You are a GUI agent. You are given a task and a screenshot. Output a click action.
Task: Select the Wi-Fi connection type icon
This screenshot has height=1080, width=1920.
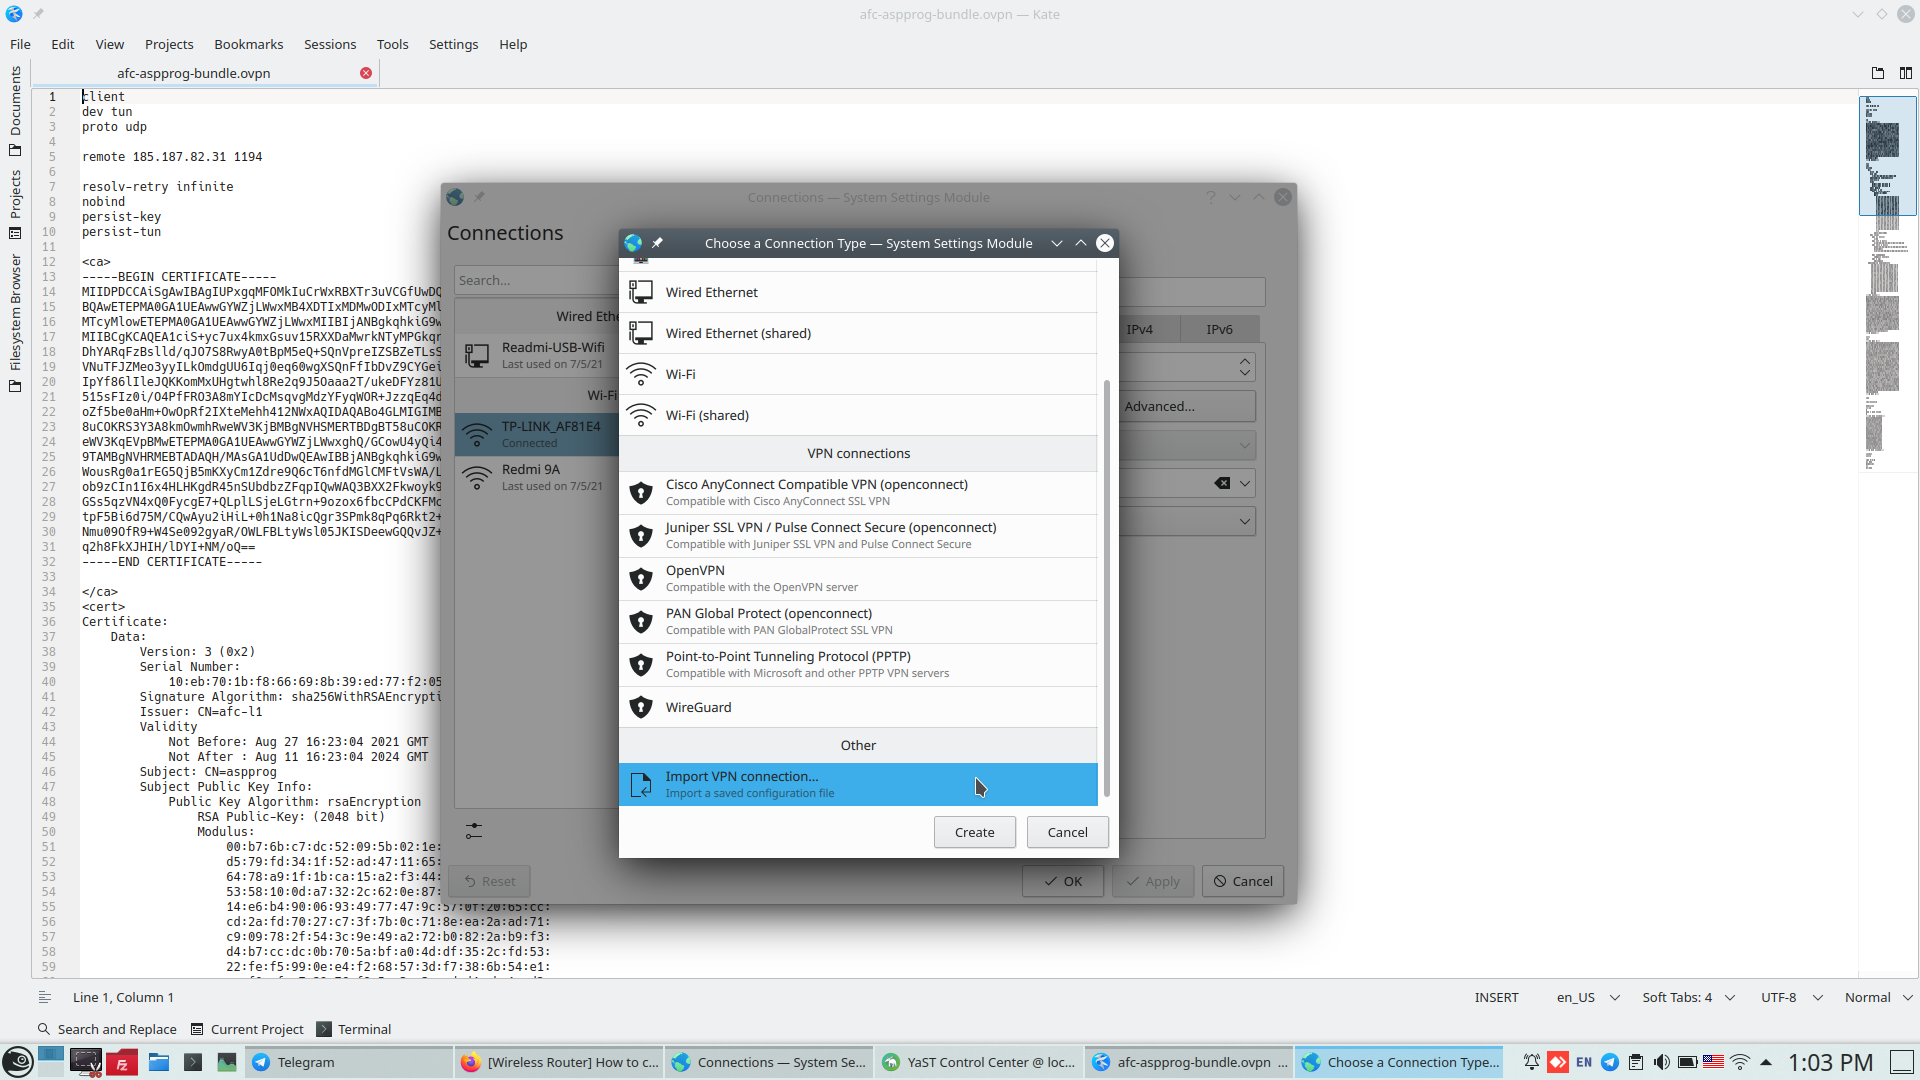pos(641,374)
